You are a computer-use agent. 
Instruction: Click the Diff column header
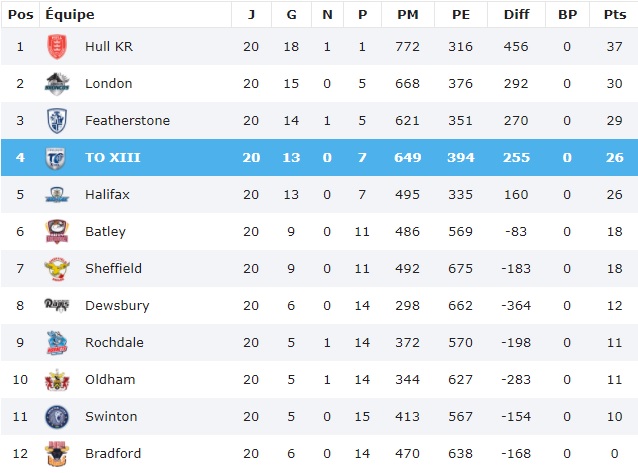point(517,15)
